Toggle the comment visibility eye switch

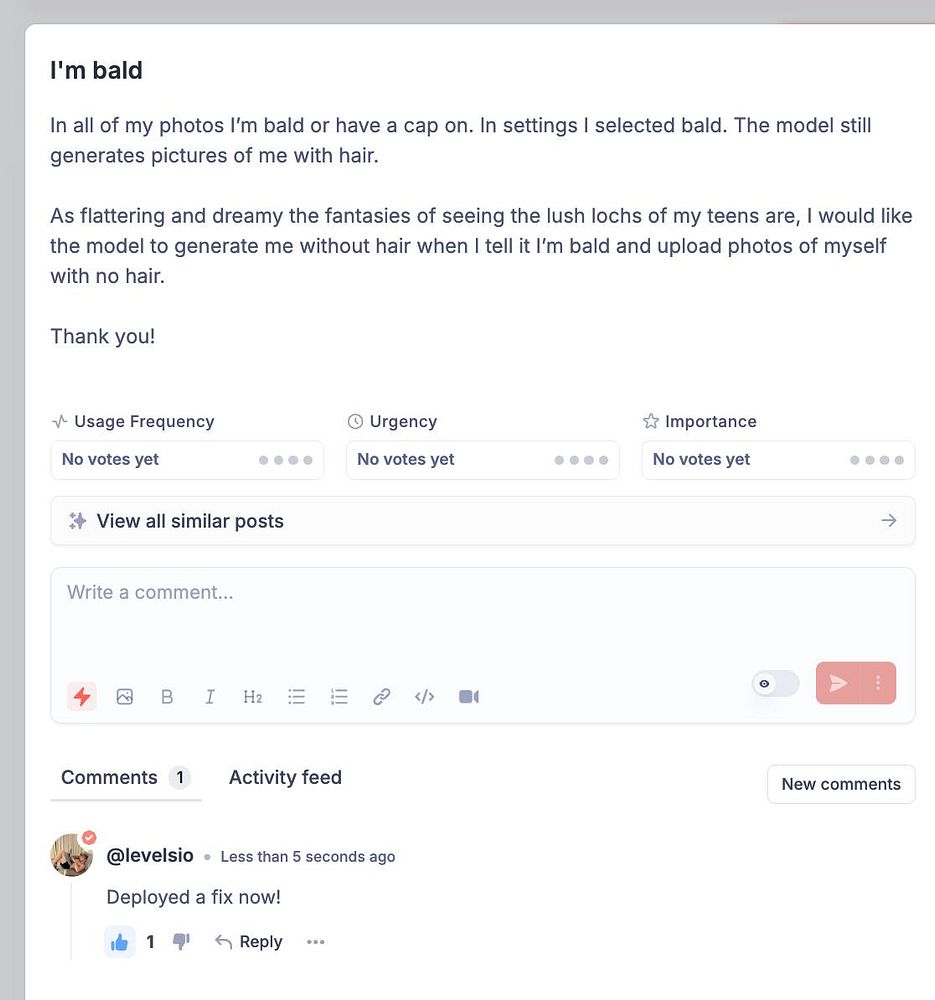pyautogui.click(x=775, y=684)
